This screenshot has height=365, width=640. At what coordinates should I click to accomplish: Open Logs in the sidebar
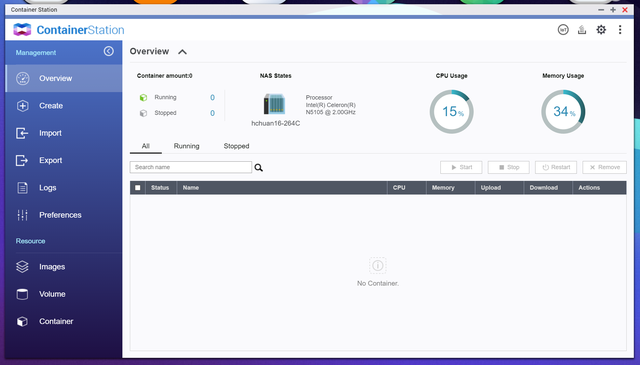(64, 188)
